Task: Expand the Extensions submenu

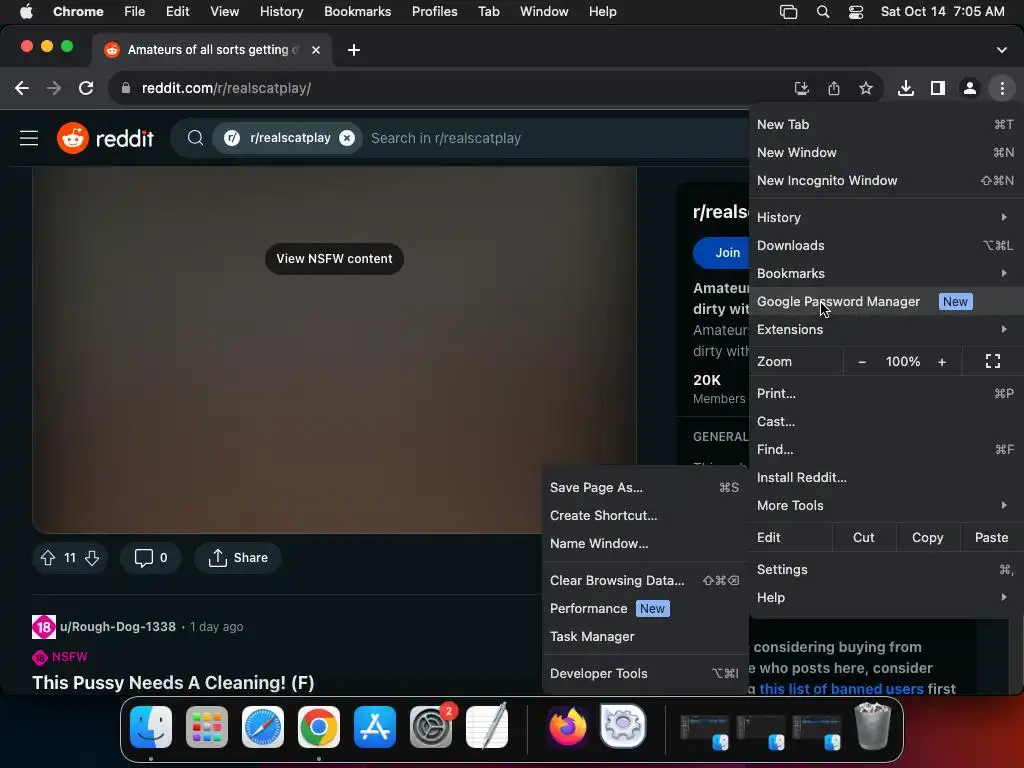Action: (x=885, y=330)
